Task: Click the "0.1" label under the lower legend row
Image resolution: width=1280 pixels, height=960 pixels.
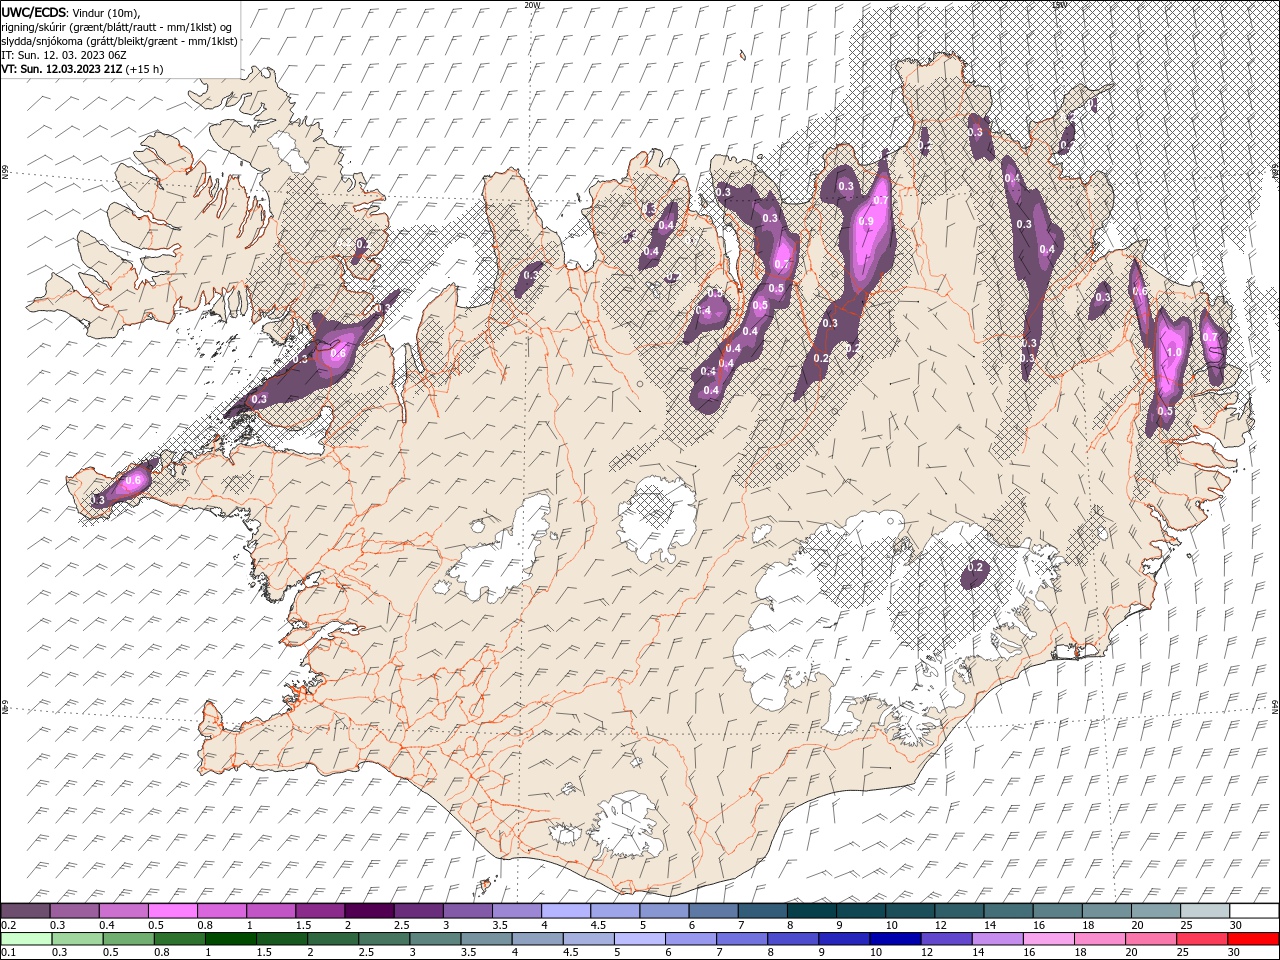Action: click(x=7, y=953)
